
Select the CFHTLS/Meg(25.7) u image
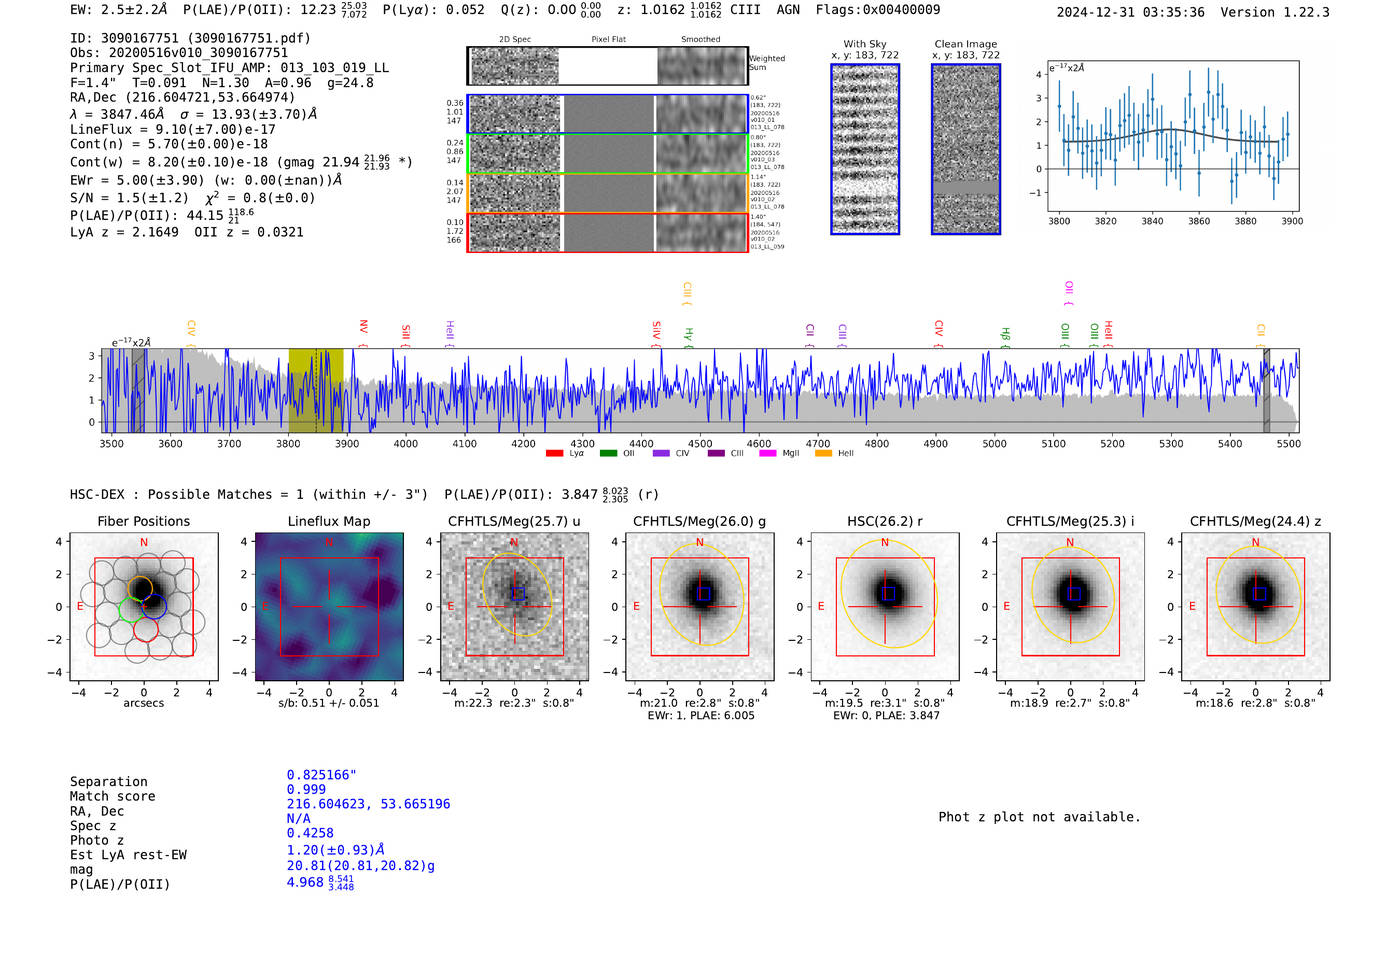514,607
